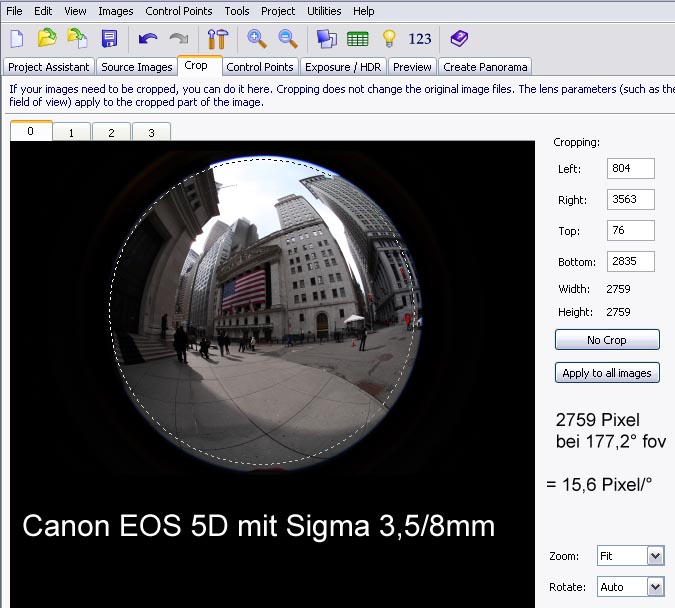The height and width of the screenshot is (608, 675).
Task: Open the Control Points menu
Action: [178, 11]
